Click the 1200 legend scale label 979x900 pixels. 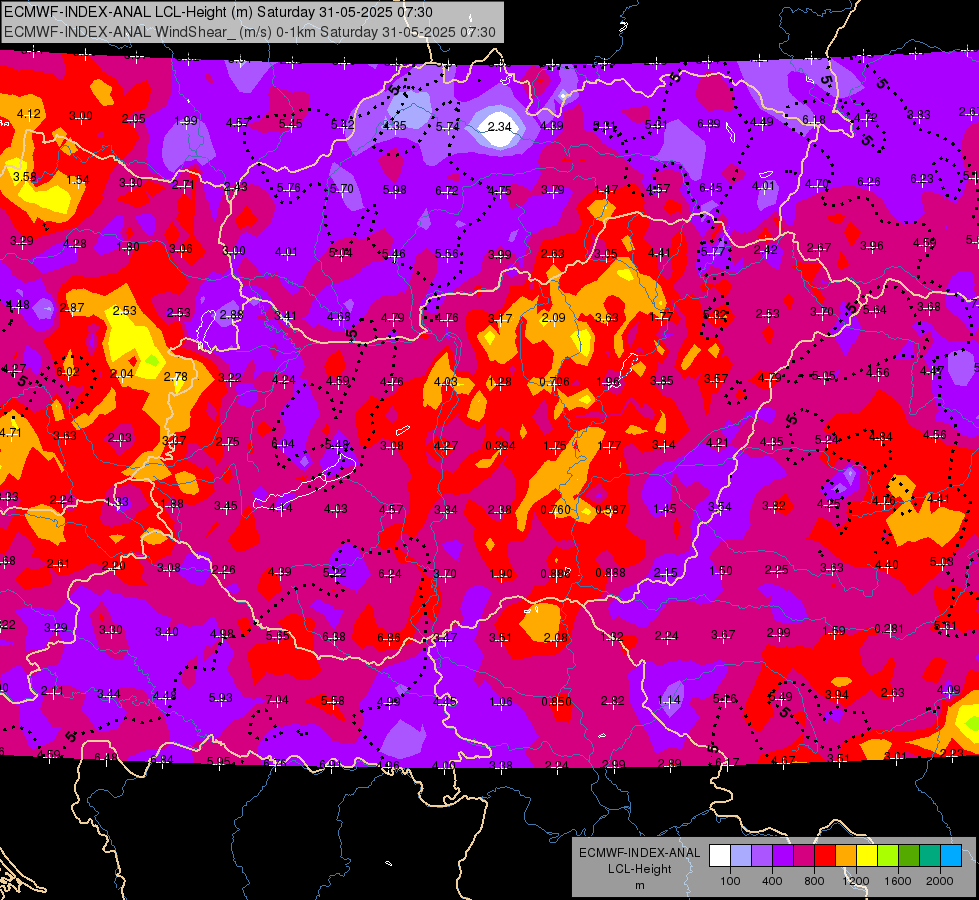tap(855, 881)
